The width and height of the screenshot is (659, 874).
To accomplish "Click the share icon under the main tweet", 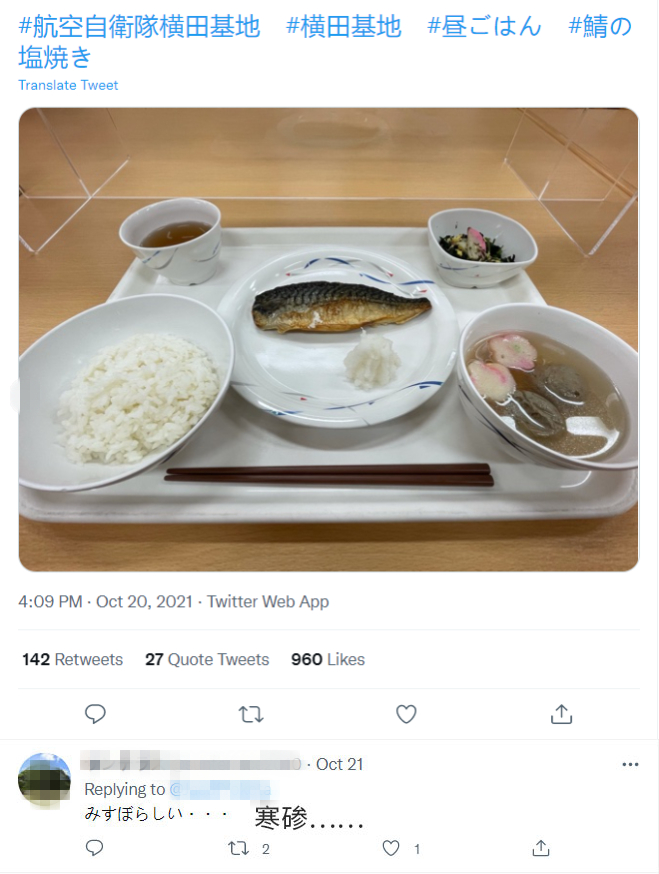I will [x=562, y=714].
